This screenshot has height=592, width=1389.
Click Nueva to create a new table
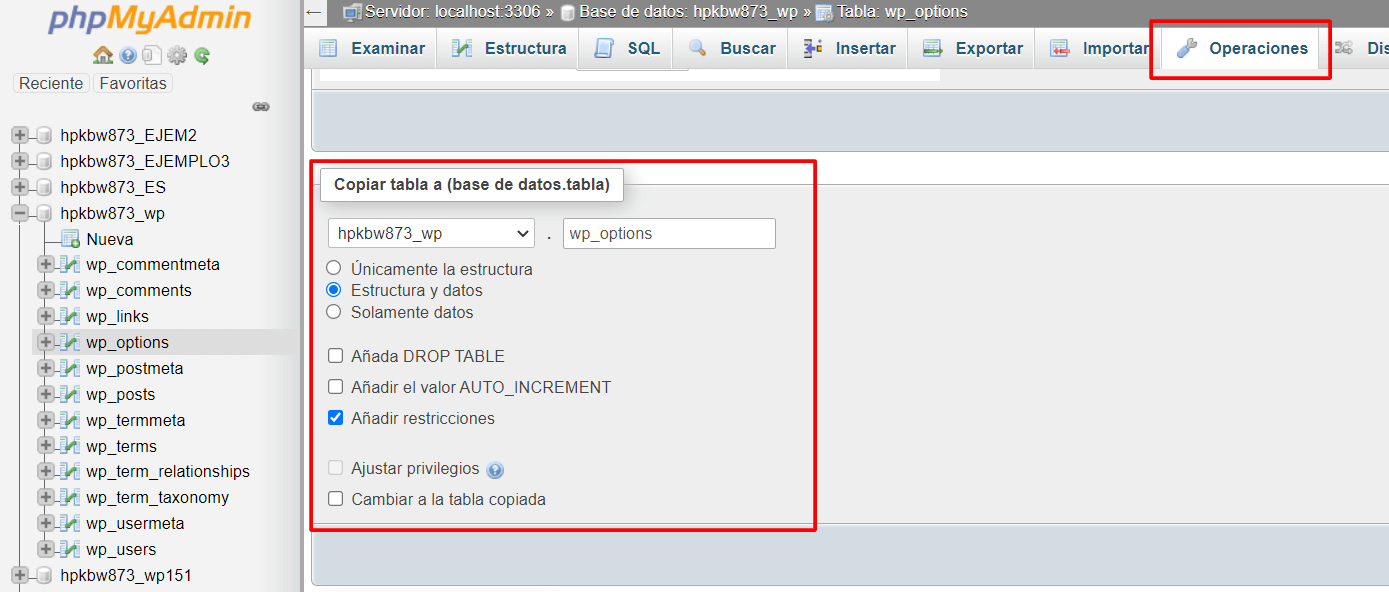coord(110,239)
